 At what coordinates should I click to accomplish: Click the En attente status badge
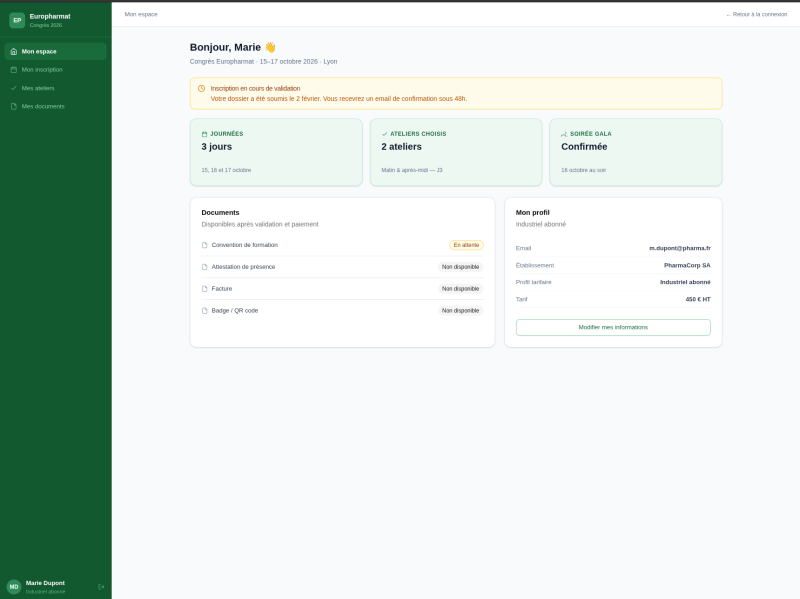[x=466, y=245]
